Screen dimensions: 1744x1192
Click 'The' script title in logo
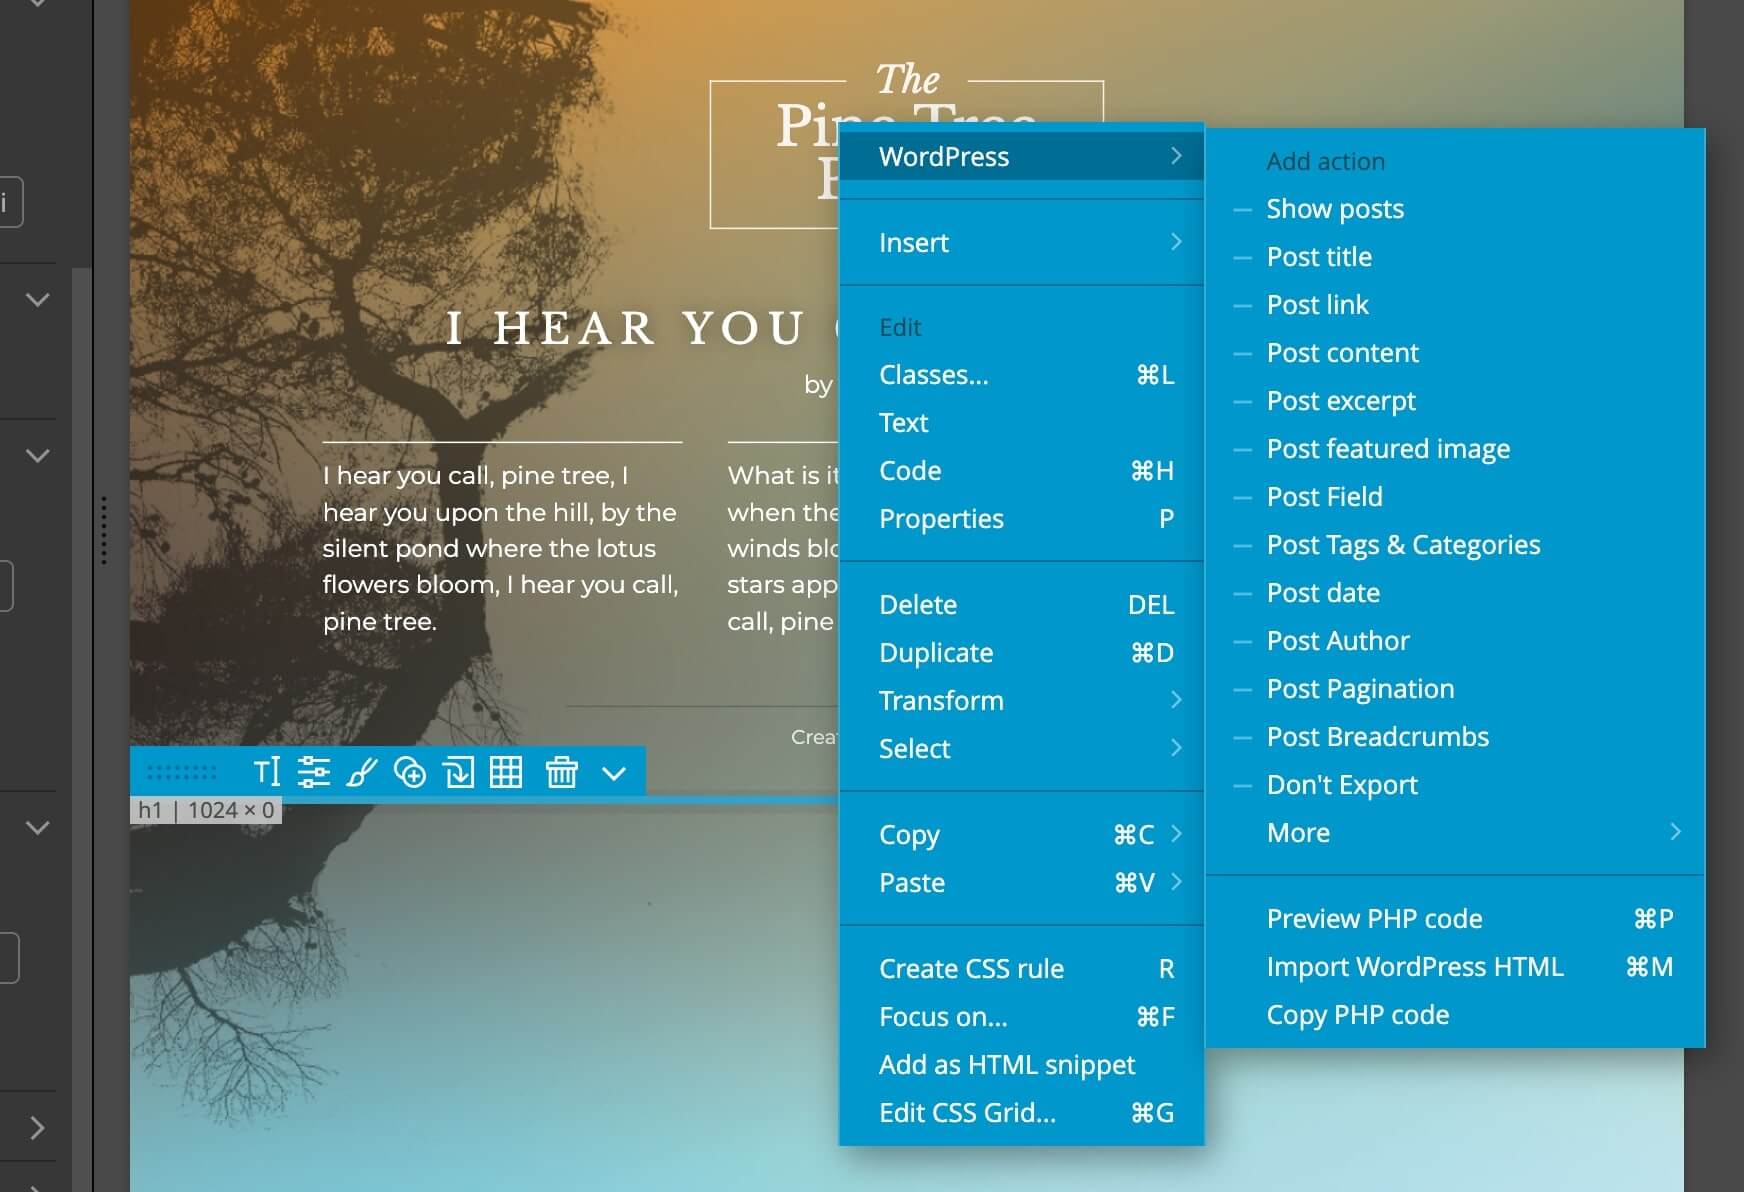click(x=908, y=79)
